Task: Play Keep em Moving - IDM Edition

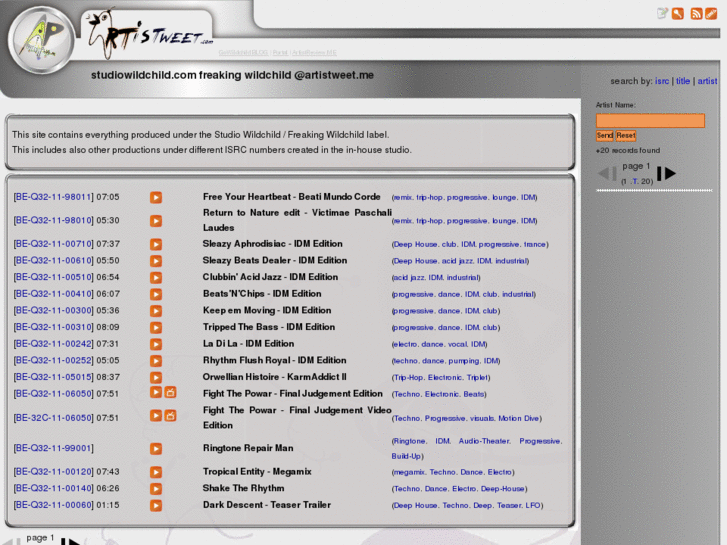Action: [x=156, y=311]
